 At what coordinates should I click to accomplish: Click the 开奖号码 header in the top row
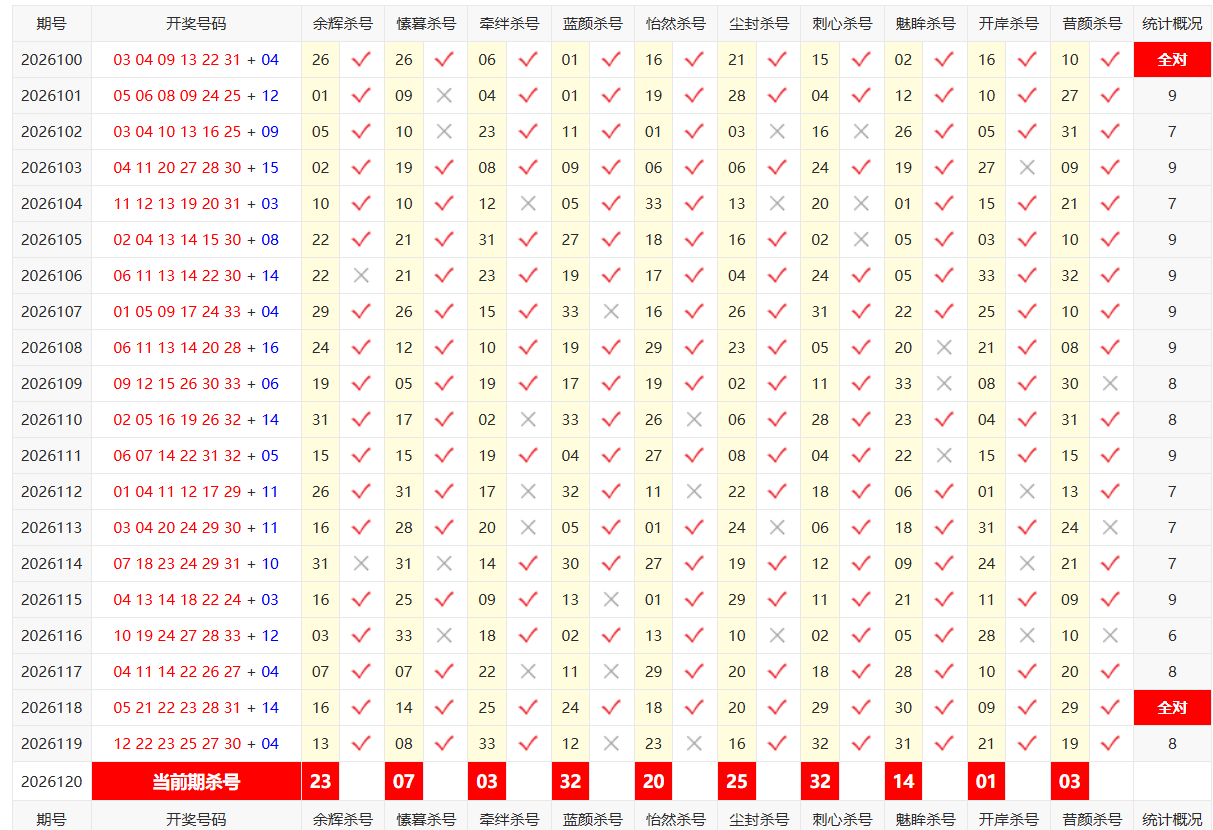click(196, 24)
